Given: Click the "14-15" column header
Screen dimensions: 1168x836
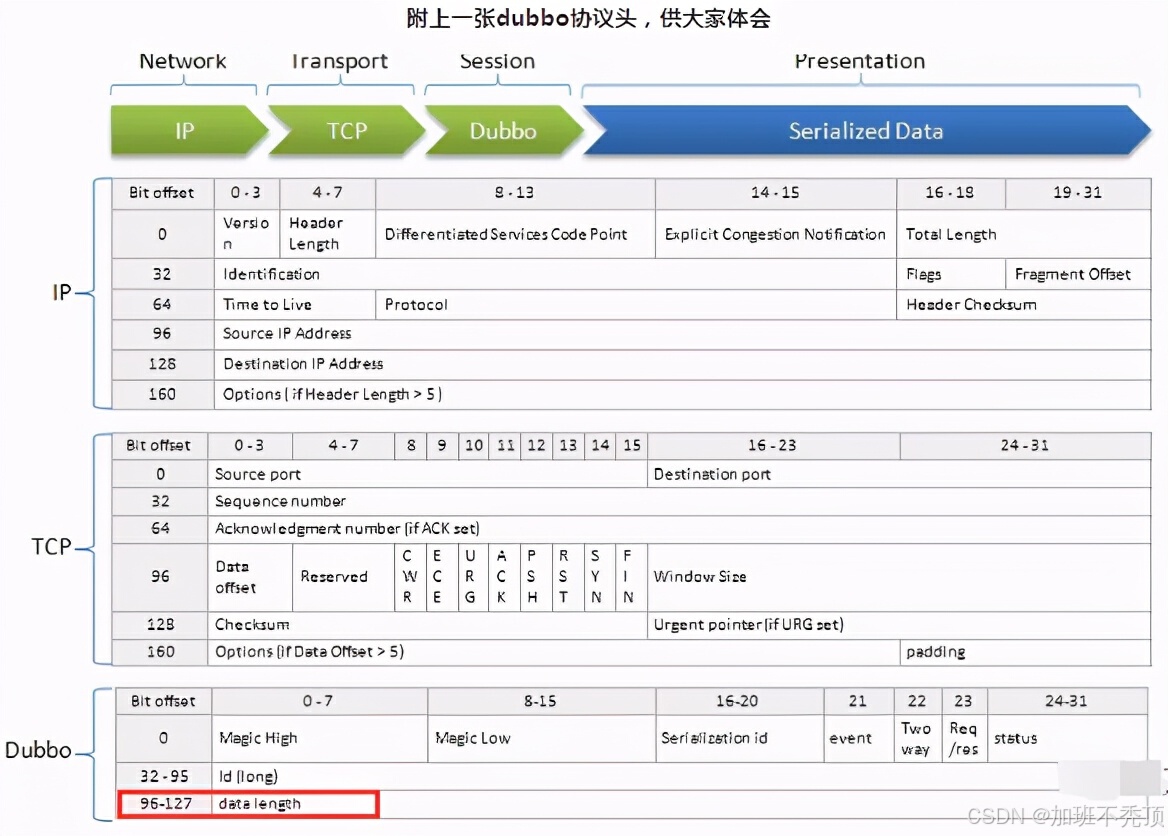Looking at the screenshot, I should pos(775,193).
